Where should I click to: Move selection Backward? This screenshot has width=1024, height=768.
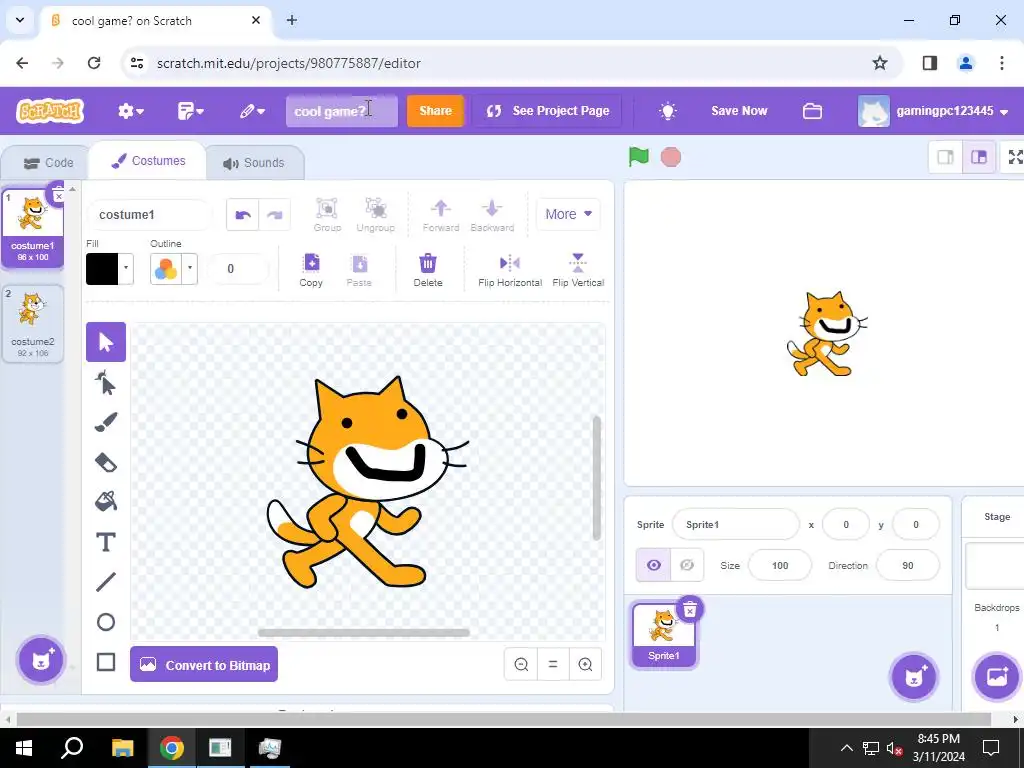click(x=492, y=215)
